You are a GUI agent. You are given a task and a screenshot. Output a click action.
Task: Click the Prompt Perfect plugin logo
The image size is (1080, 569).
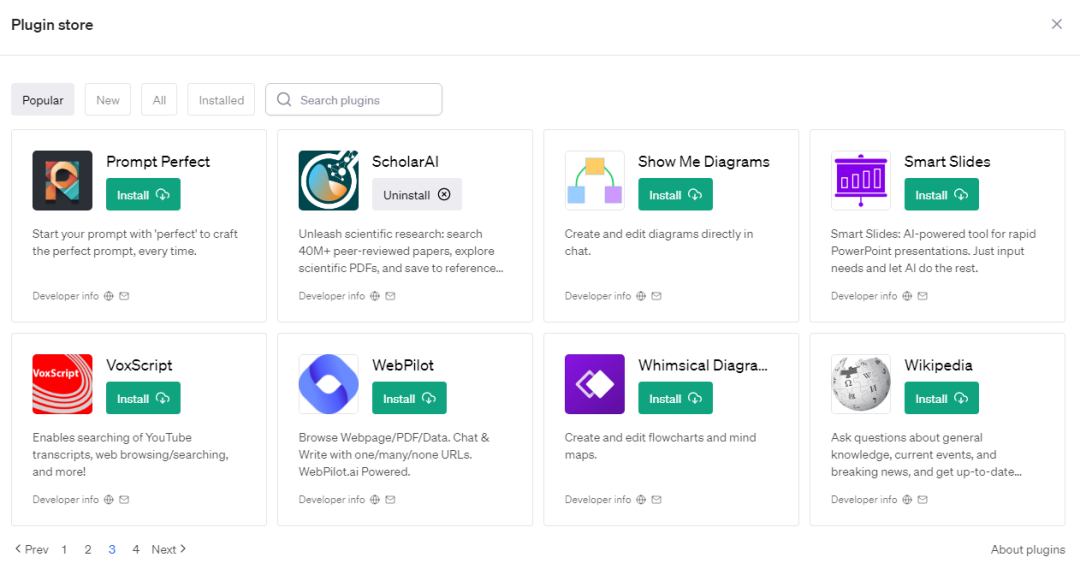click(62, 181)
